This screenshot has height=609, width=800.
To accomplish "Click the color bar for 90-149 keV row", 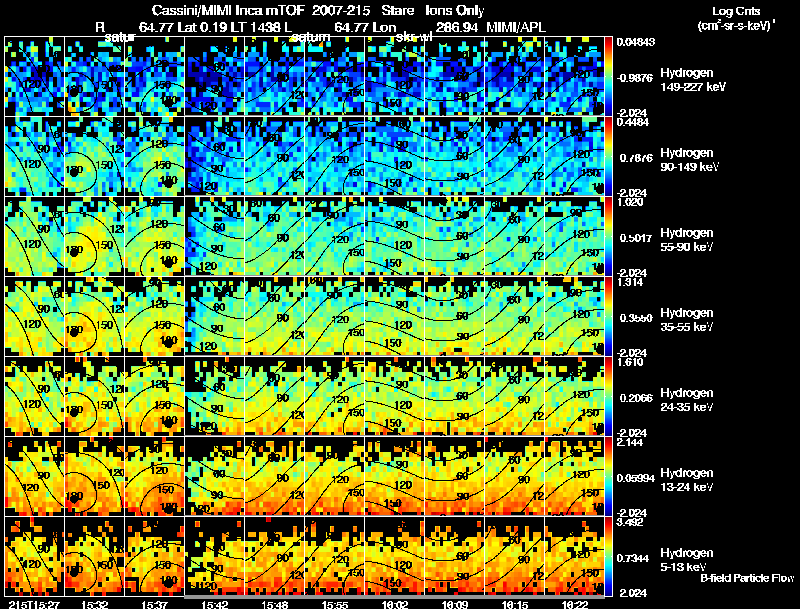I will (x=608, y=156).
